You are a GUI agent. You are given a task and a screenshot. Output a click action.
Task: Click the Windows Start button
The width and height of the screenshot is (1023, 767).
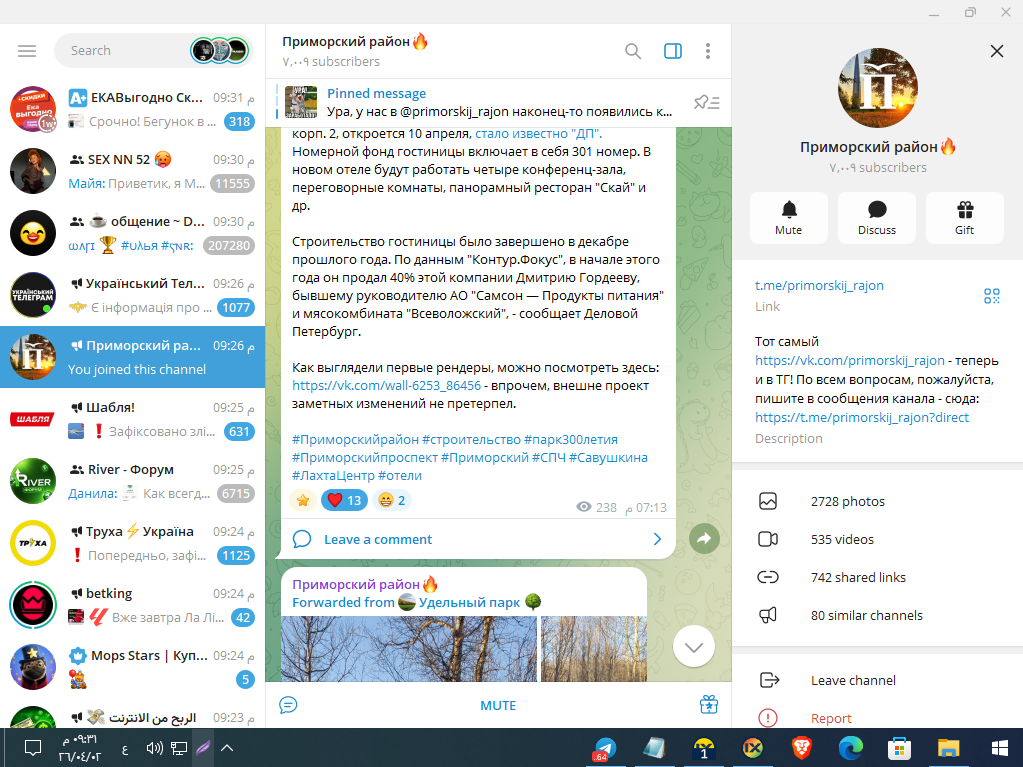[999, 748]
